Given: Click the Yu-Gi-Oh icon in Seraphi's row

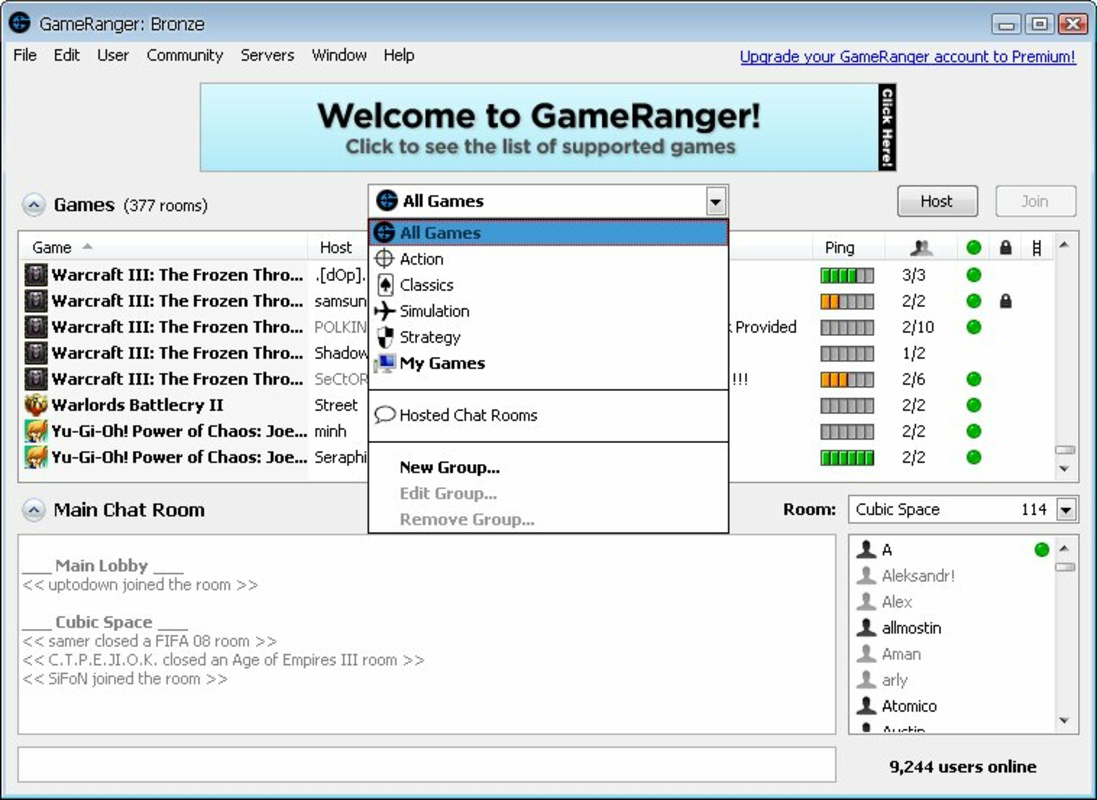Looking at the screenshot, I should 36,456.
